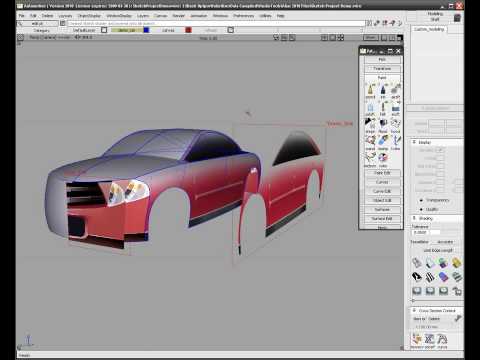
Task: Toggle the bottom checkbox in Display section
Action: click(x=441, y=190)
